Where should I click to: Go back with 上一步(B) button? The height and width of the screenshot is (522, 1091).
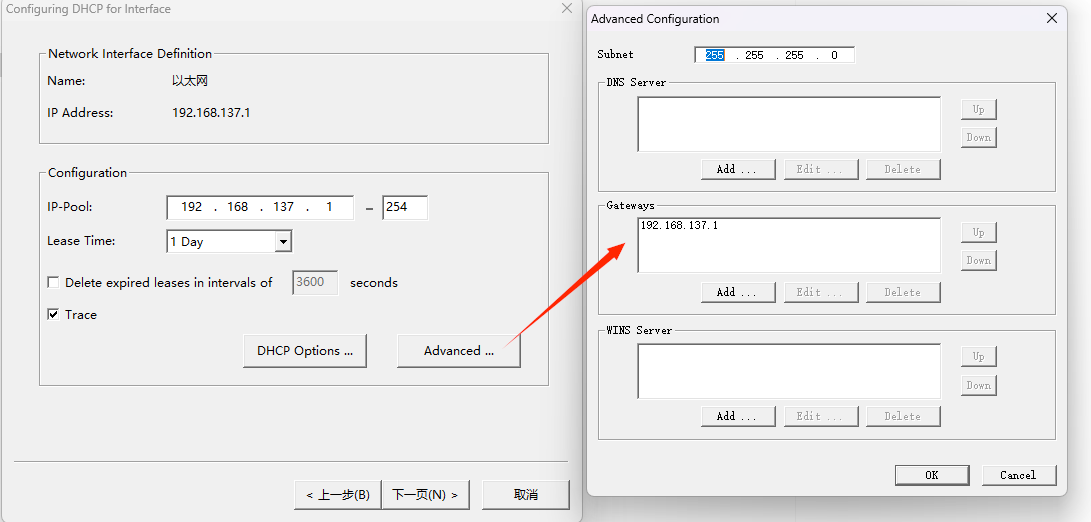pos(338,495)
